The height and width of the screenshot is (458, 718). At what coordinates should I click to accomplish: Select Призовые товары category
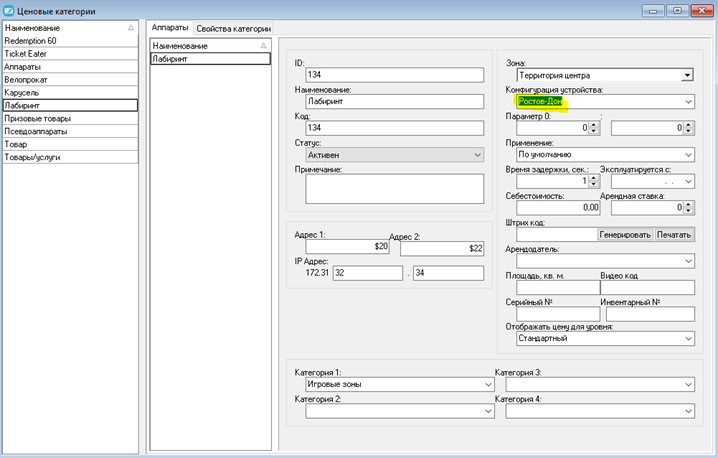pyautogui.click(x=71, y=118)
